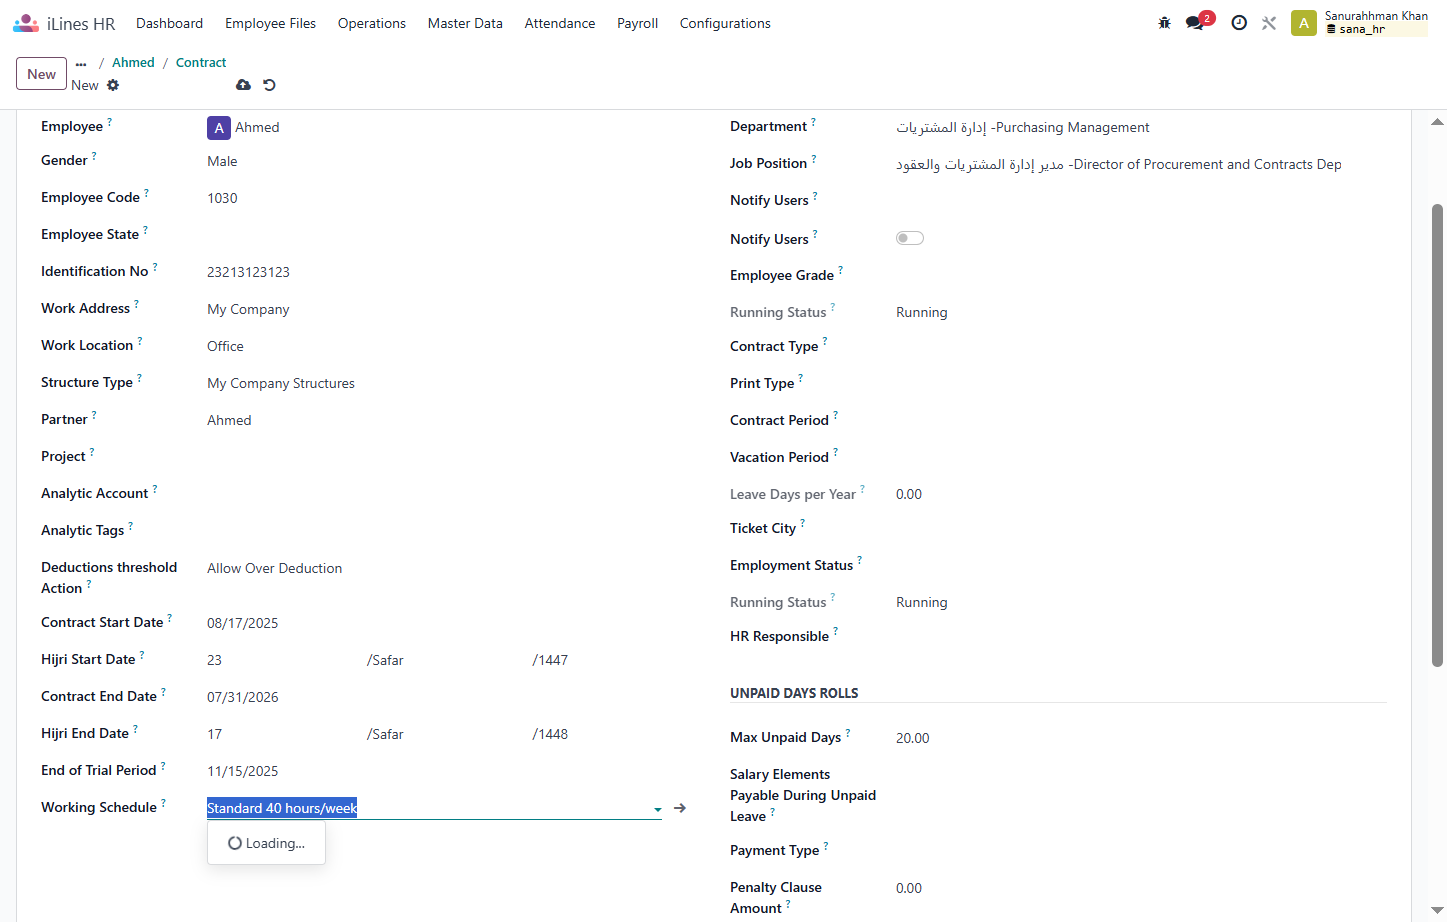Viewport: 1447px width, 922px height.
Task: Open the HR Responsible field
Action: coord(1140,637)
